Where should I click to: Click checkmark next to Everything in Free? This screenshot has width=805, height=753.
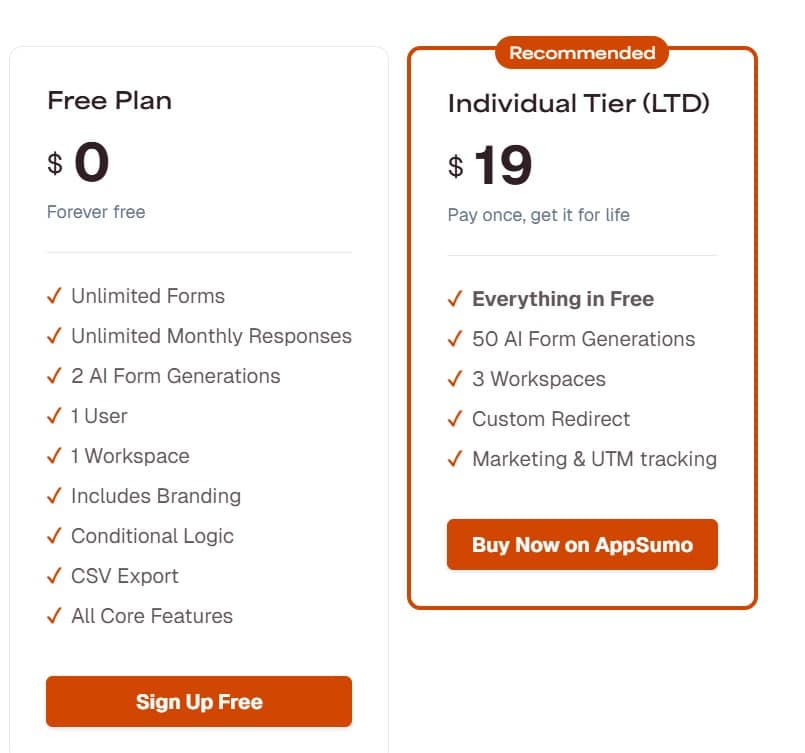coord(455,299)
